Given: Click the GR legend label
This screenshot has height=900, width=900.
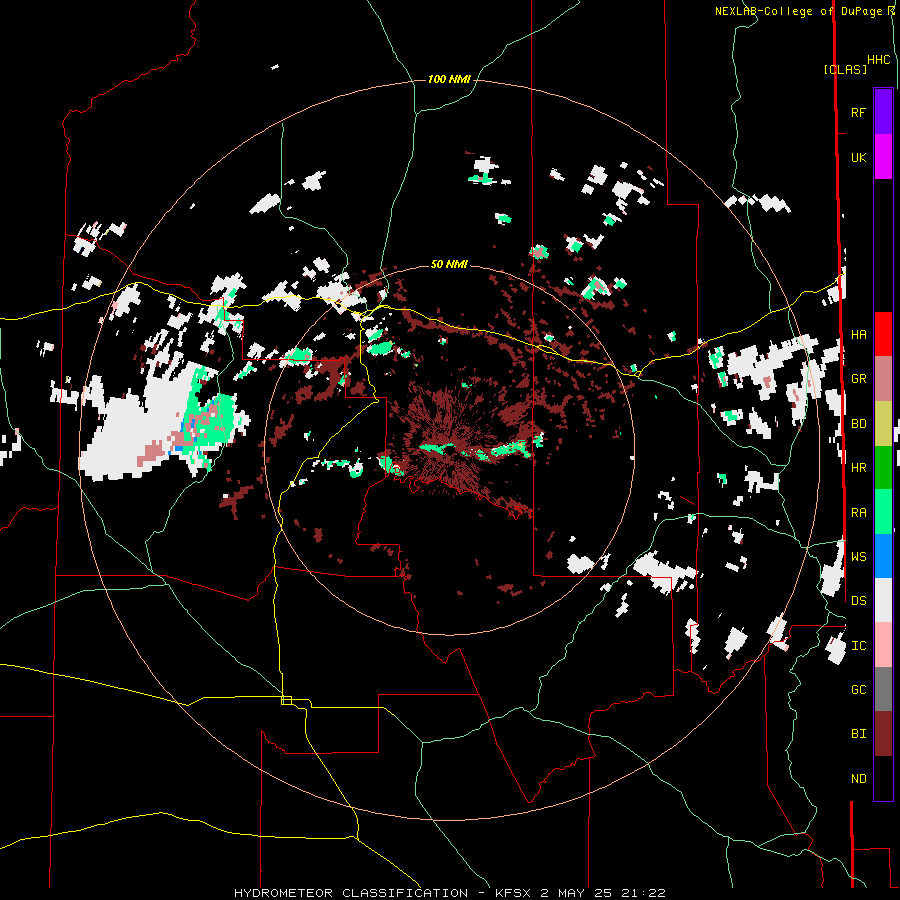Looking at the screenshot, I should pos(858,379).
